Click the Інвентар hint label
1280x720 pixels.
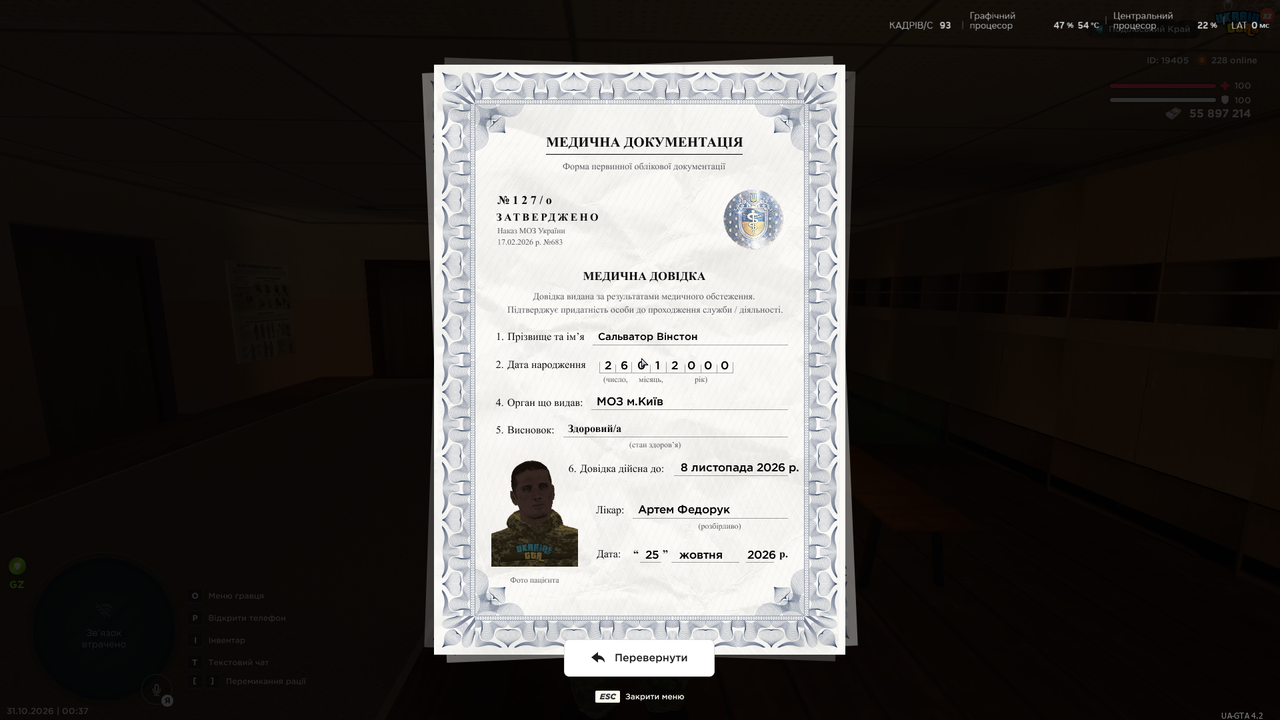click(x=227, y=640)
